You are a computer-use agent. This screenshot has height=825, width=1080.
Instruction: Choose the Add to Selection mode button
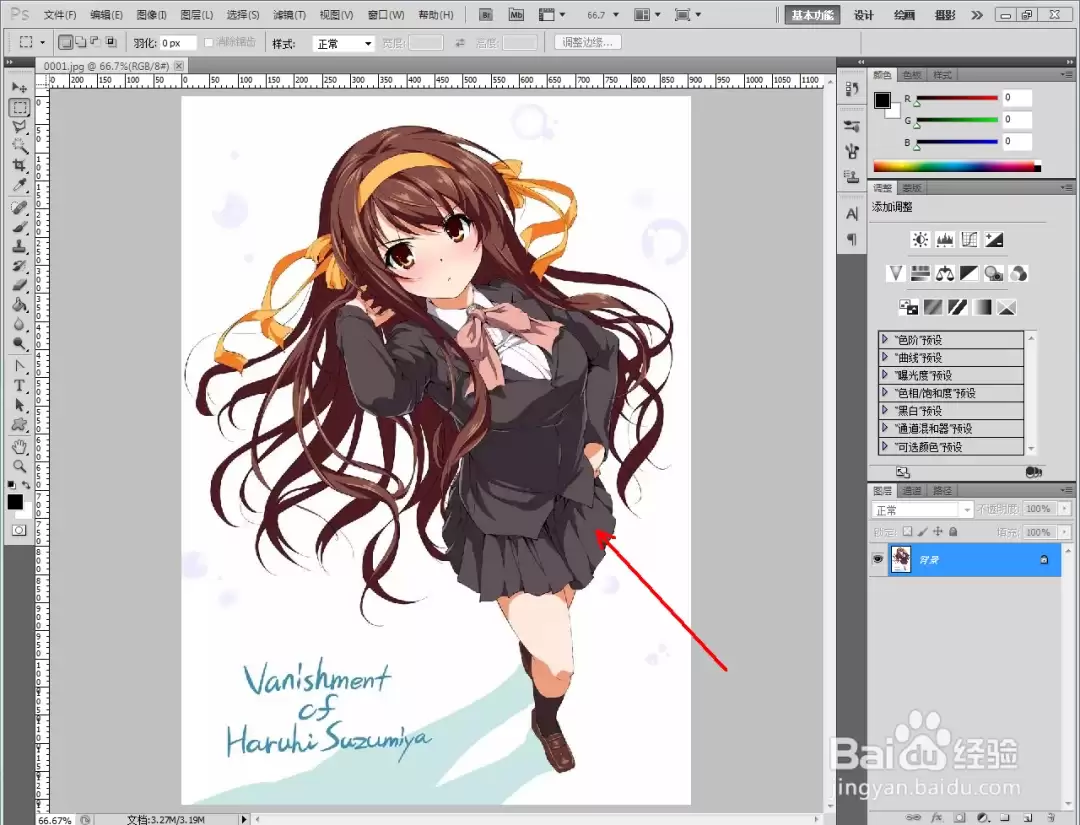point(81,43)
